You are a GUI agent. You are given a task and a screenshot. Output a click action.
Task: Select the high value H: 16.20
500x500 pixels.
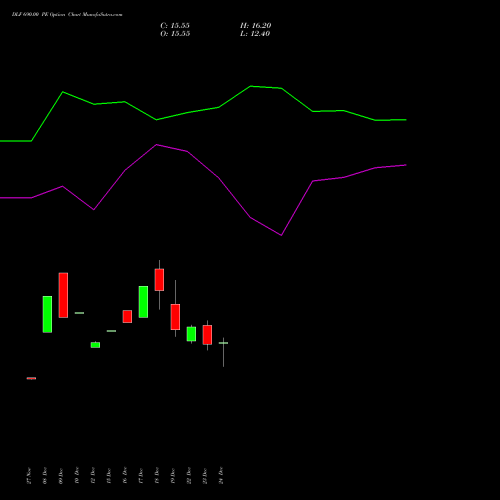[x=256, y=26]
